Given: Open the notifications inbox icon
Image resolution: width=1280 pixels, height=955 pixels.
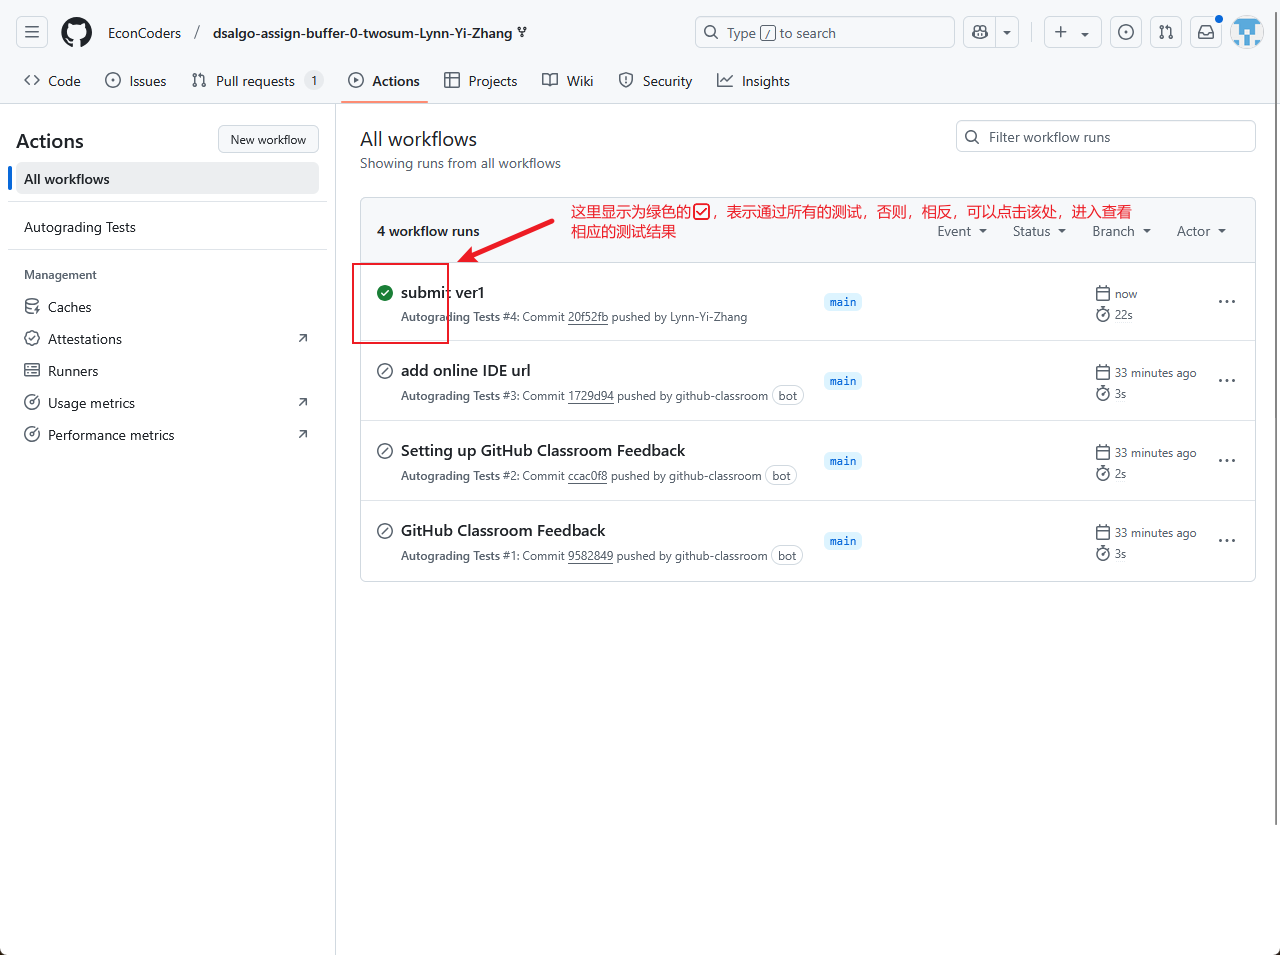Looking at the screenshot, I should 1206,32.
